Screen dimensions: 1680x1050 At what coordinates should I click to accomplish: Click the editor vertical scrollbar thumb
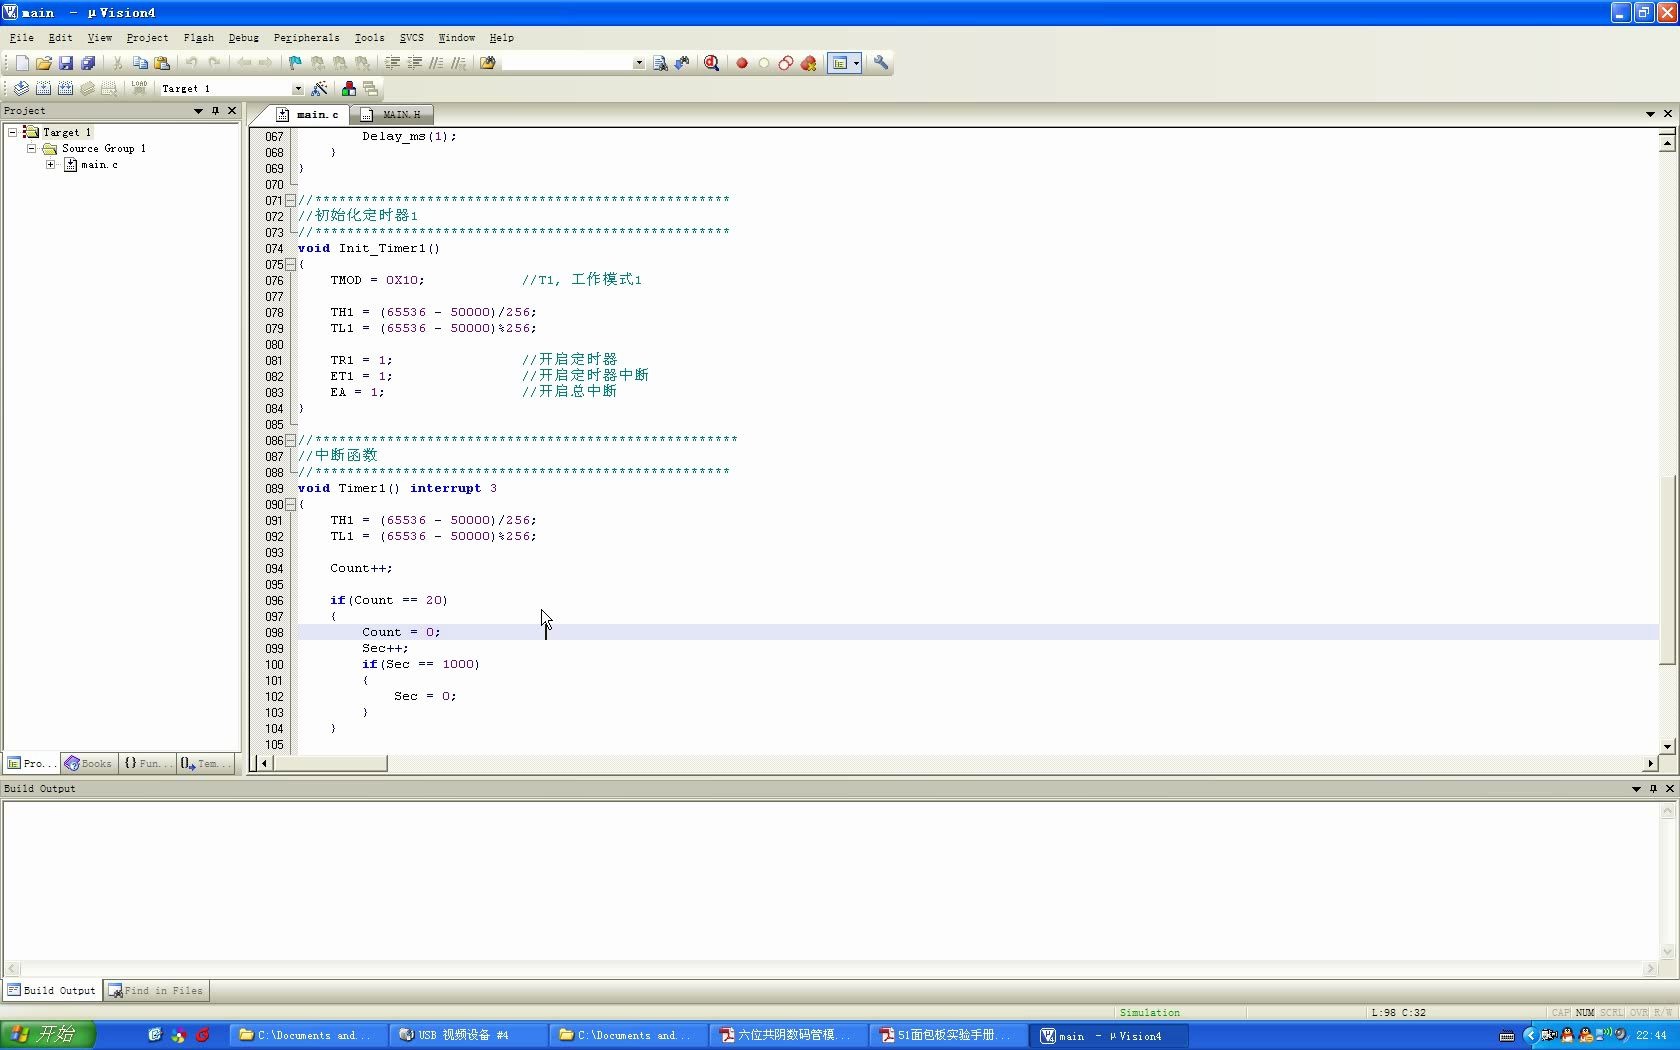[x=1667, y=570]
